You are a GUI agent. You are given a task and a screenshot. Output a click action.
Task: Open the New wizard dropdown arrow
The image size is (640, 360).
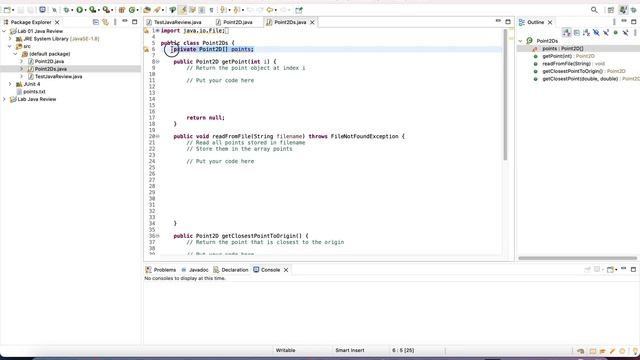(13, 10)
